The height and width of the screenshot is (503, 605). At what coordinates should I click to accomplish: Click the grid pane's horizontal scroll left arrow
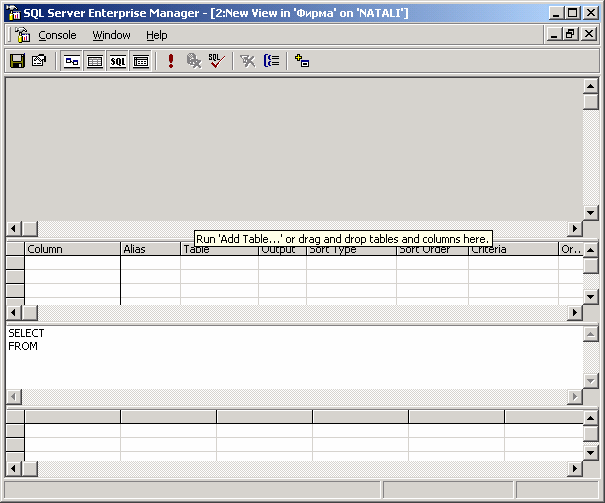(14, 312)
